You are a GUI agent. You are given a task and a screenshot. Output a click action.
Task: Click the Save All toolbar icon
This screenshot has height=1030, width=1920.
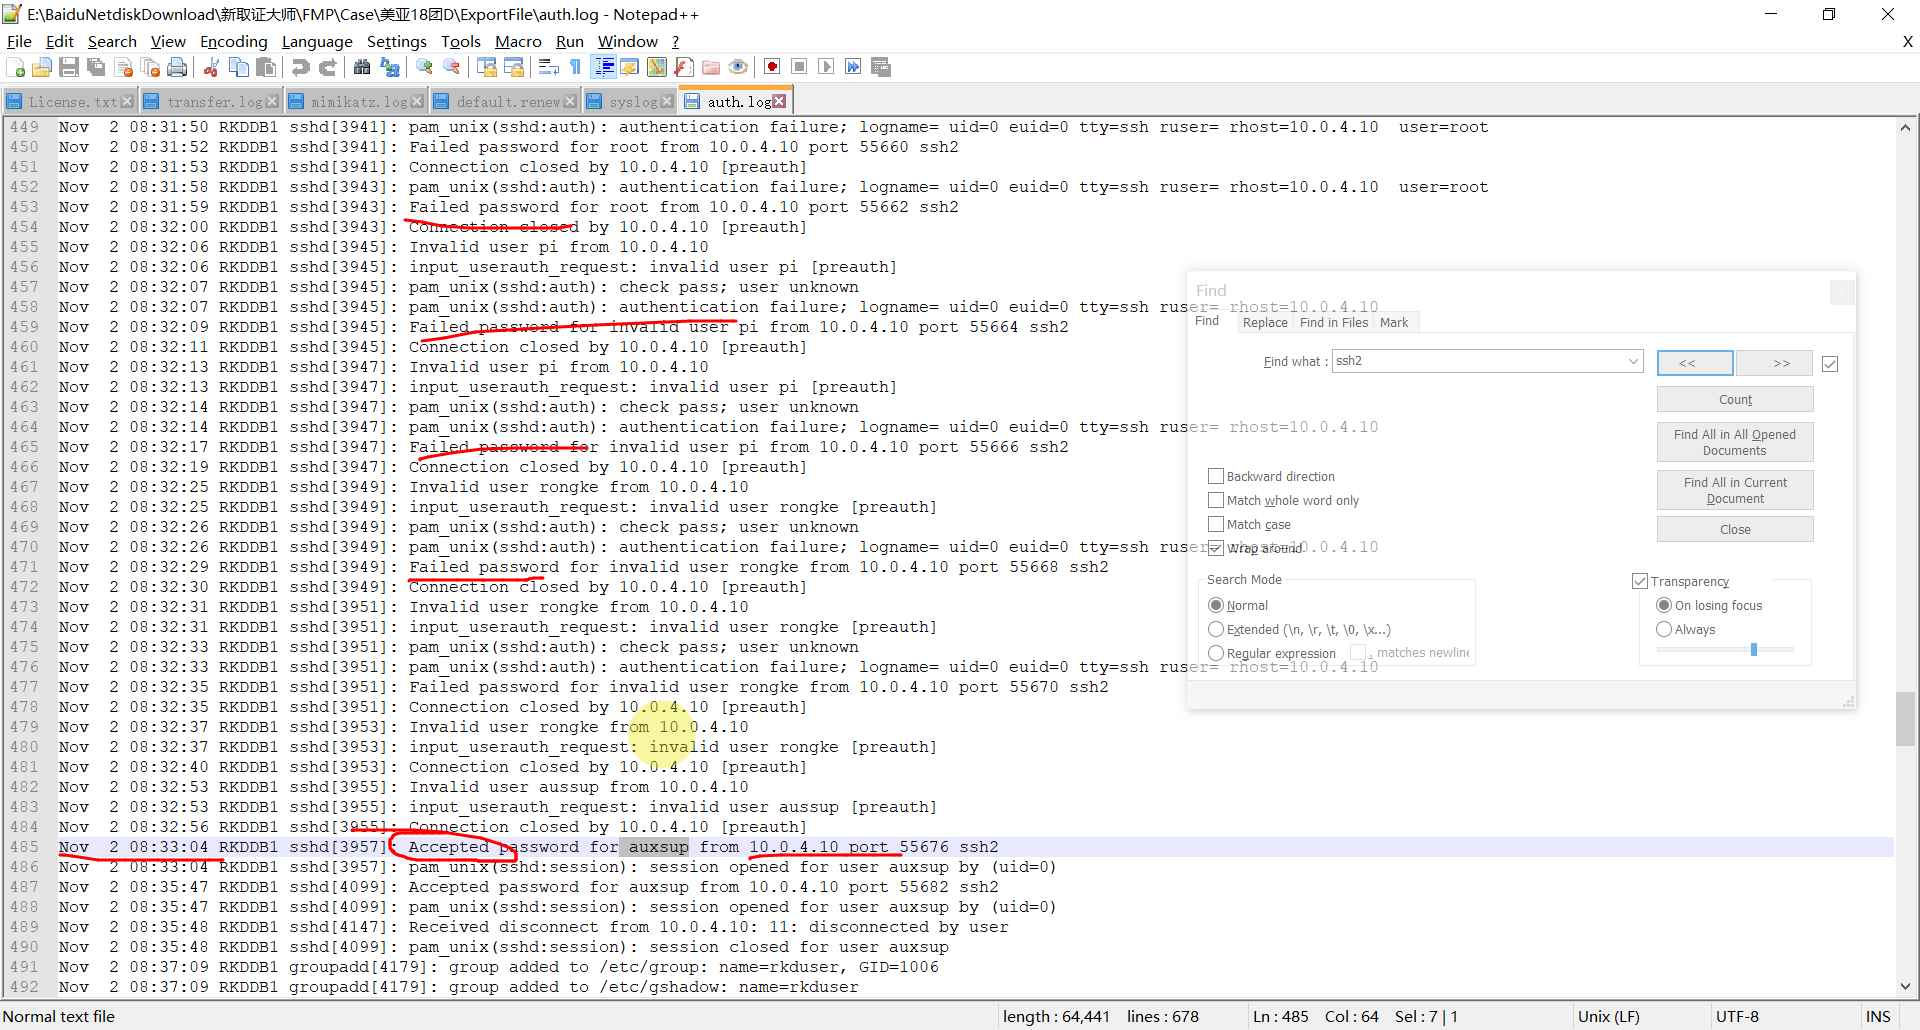click(x=96, y=67)
